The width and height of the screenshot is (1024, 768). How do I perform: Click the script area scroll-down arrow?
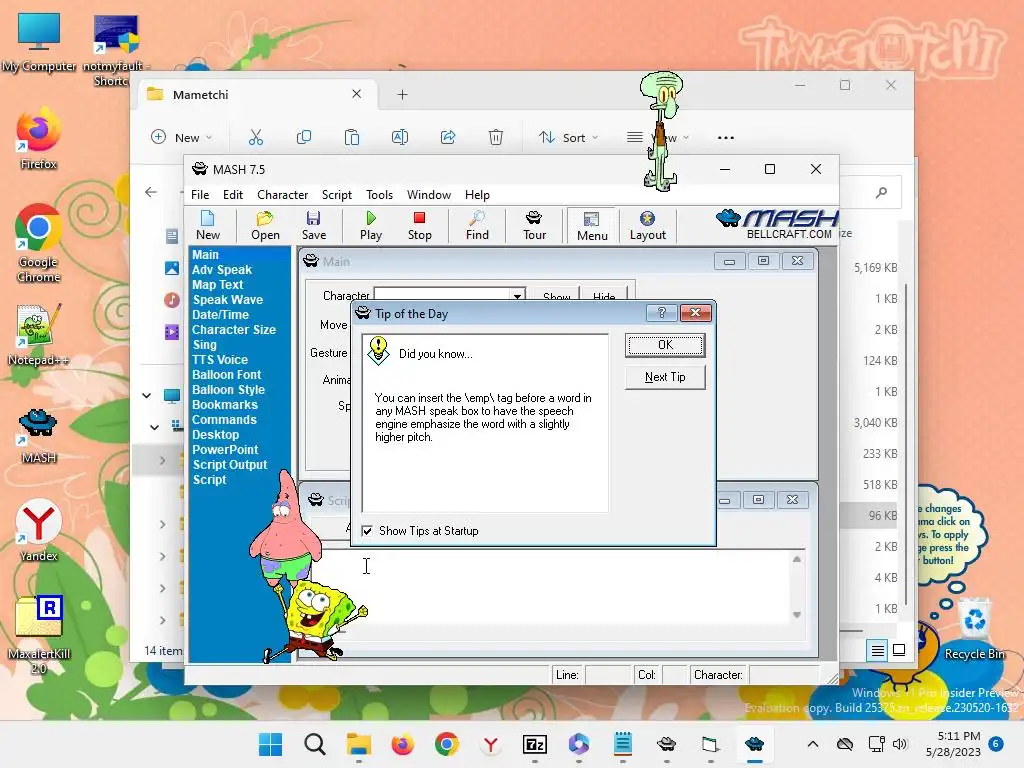pos(797,615)
